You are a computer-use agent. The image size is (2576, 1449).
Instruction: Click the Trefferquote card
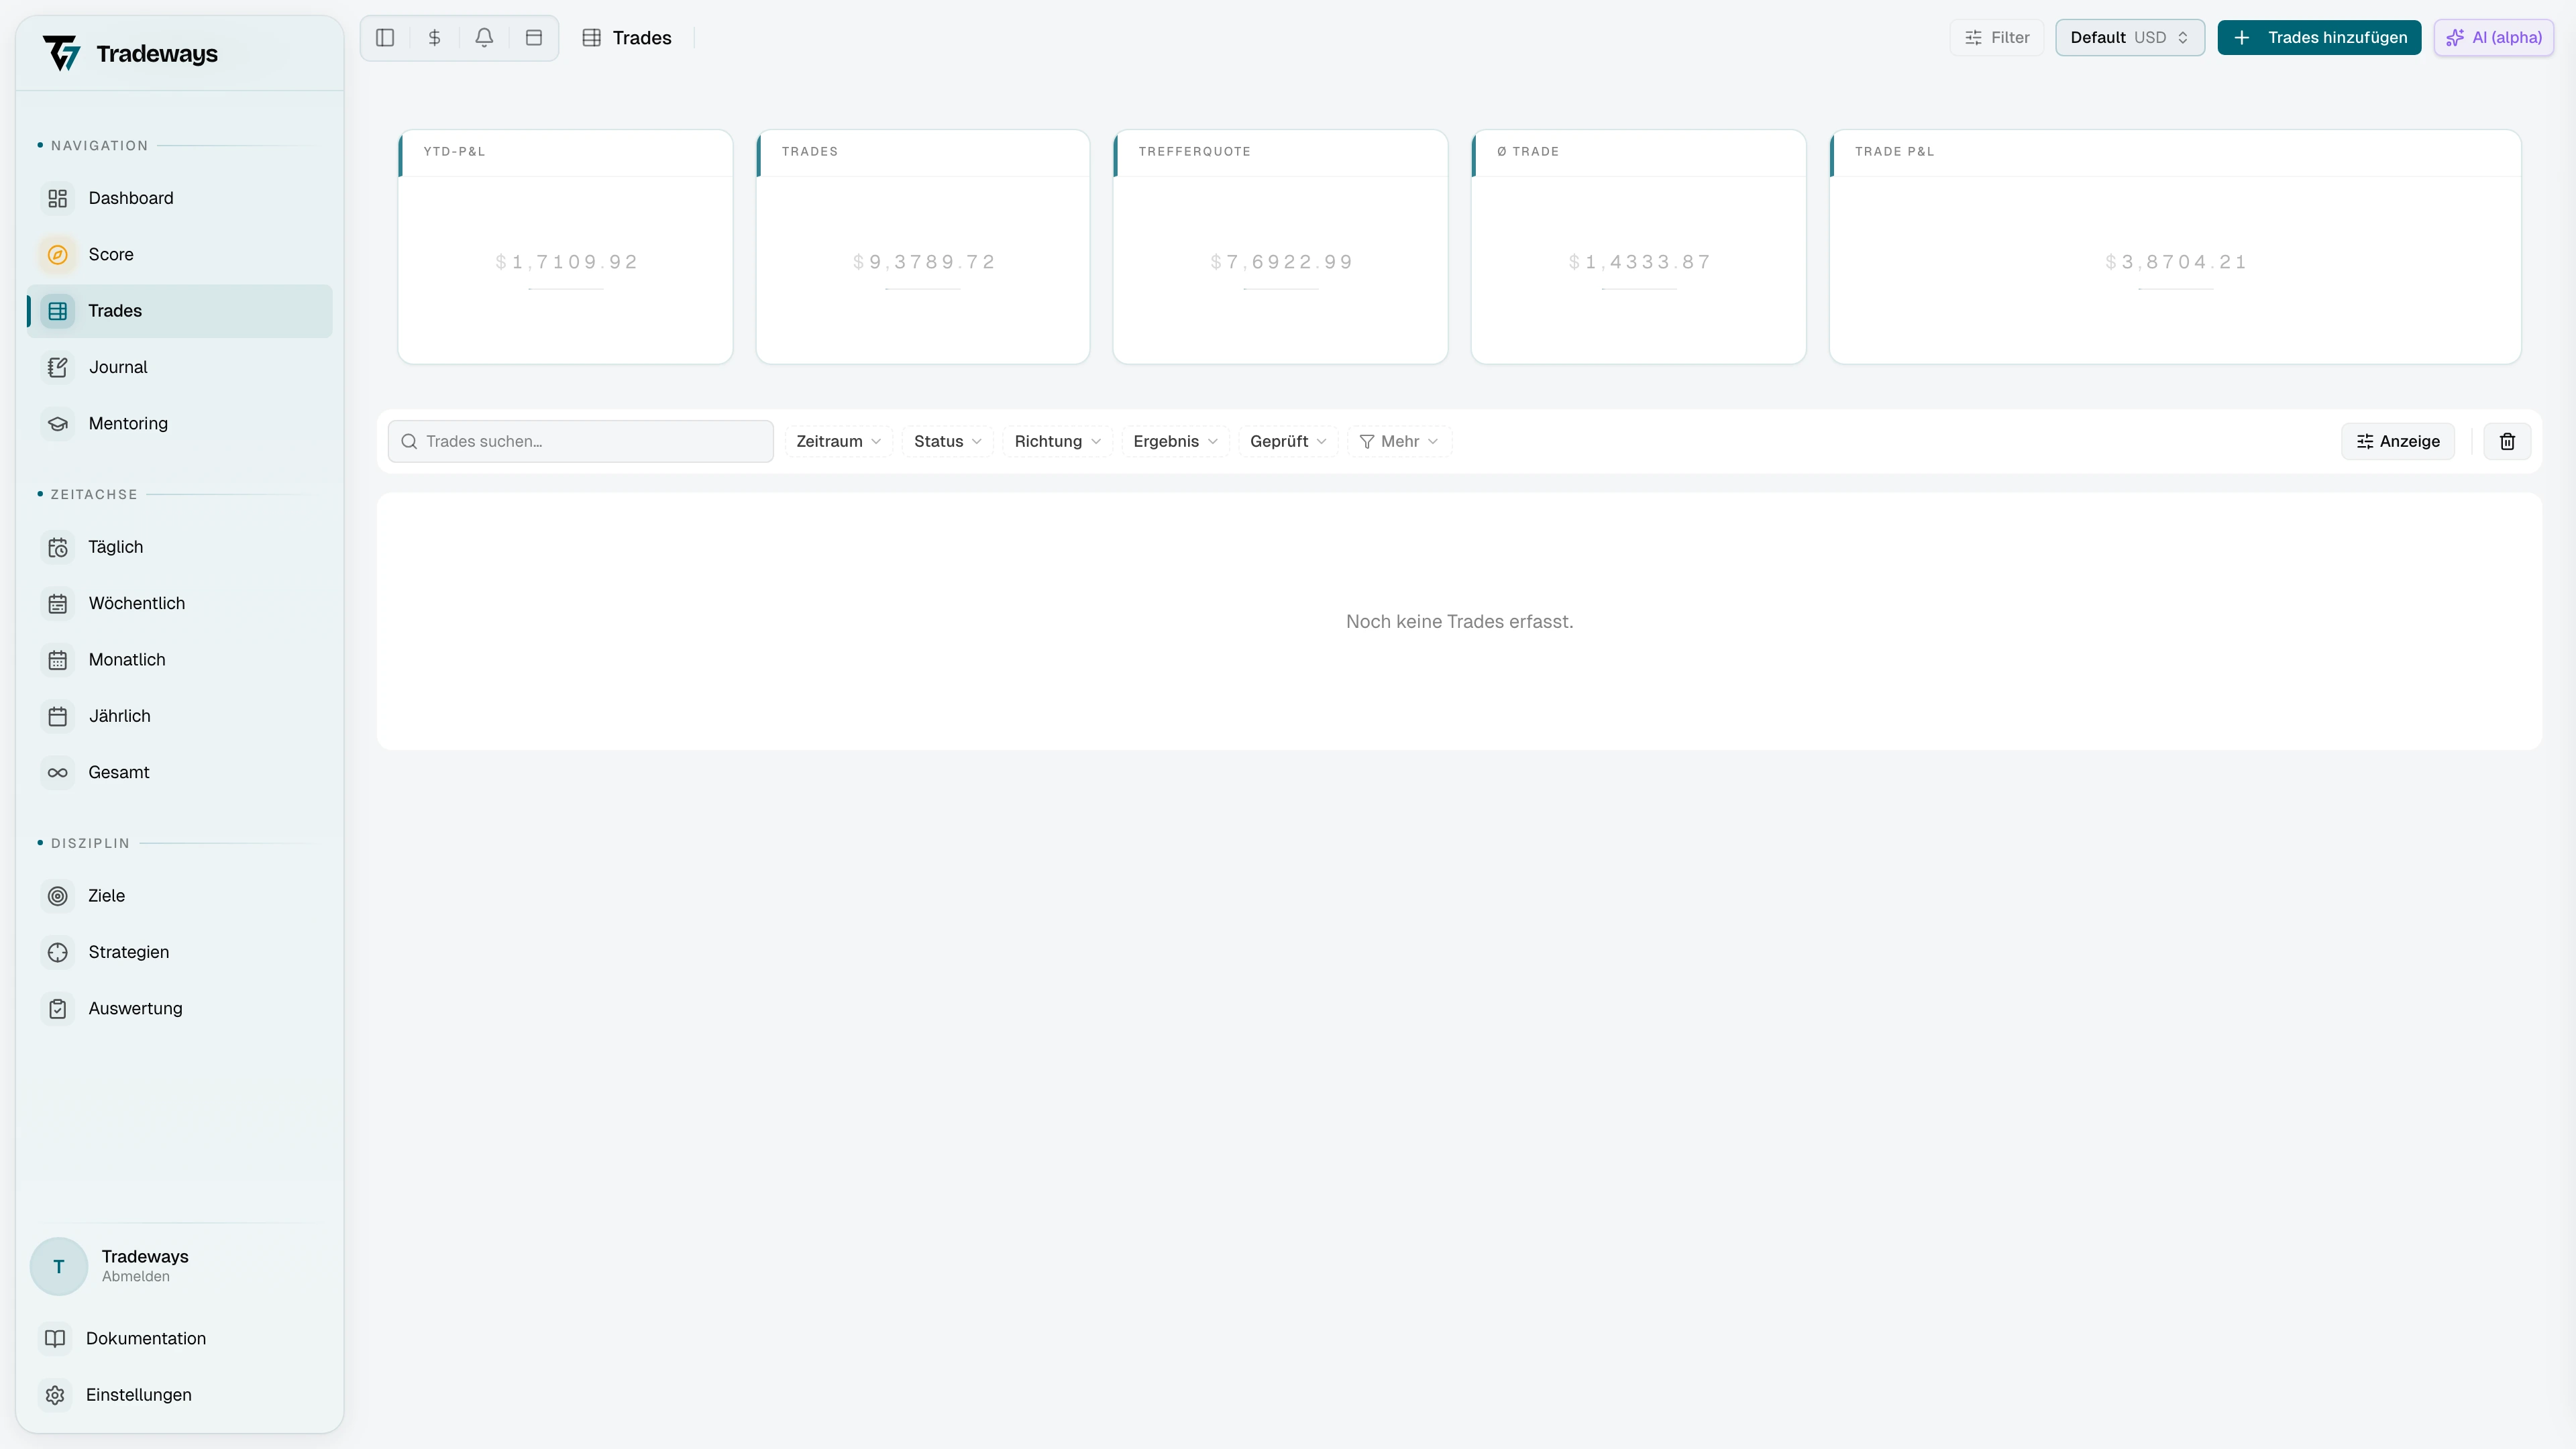point(1280,247)
